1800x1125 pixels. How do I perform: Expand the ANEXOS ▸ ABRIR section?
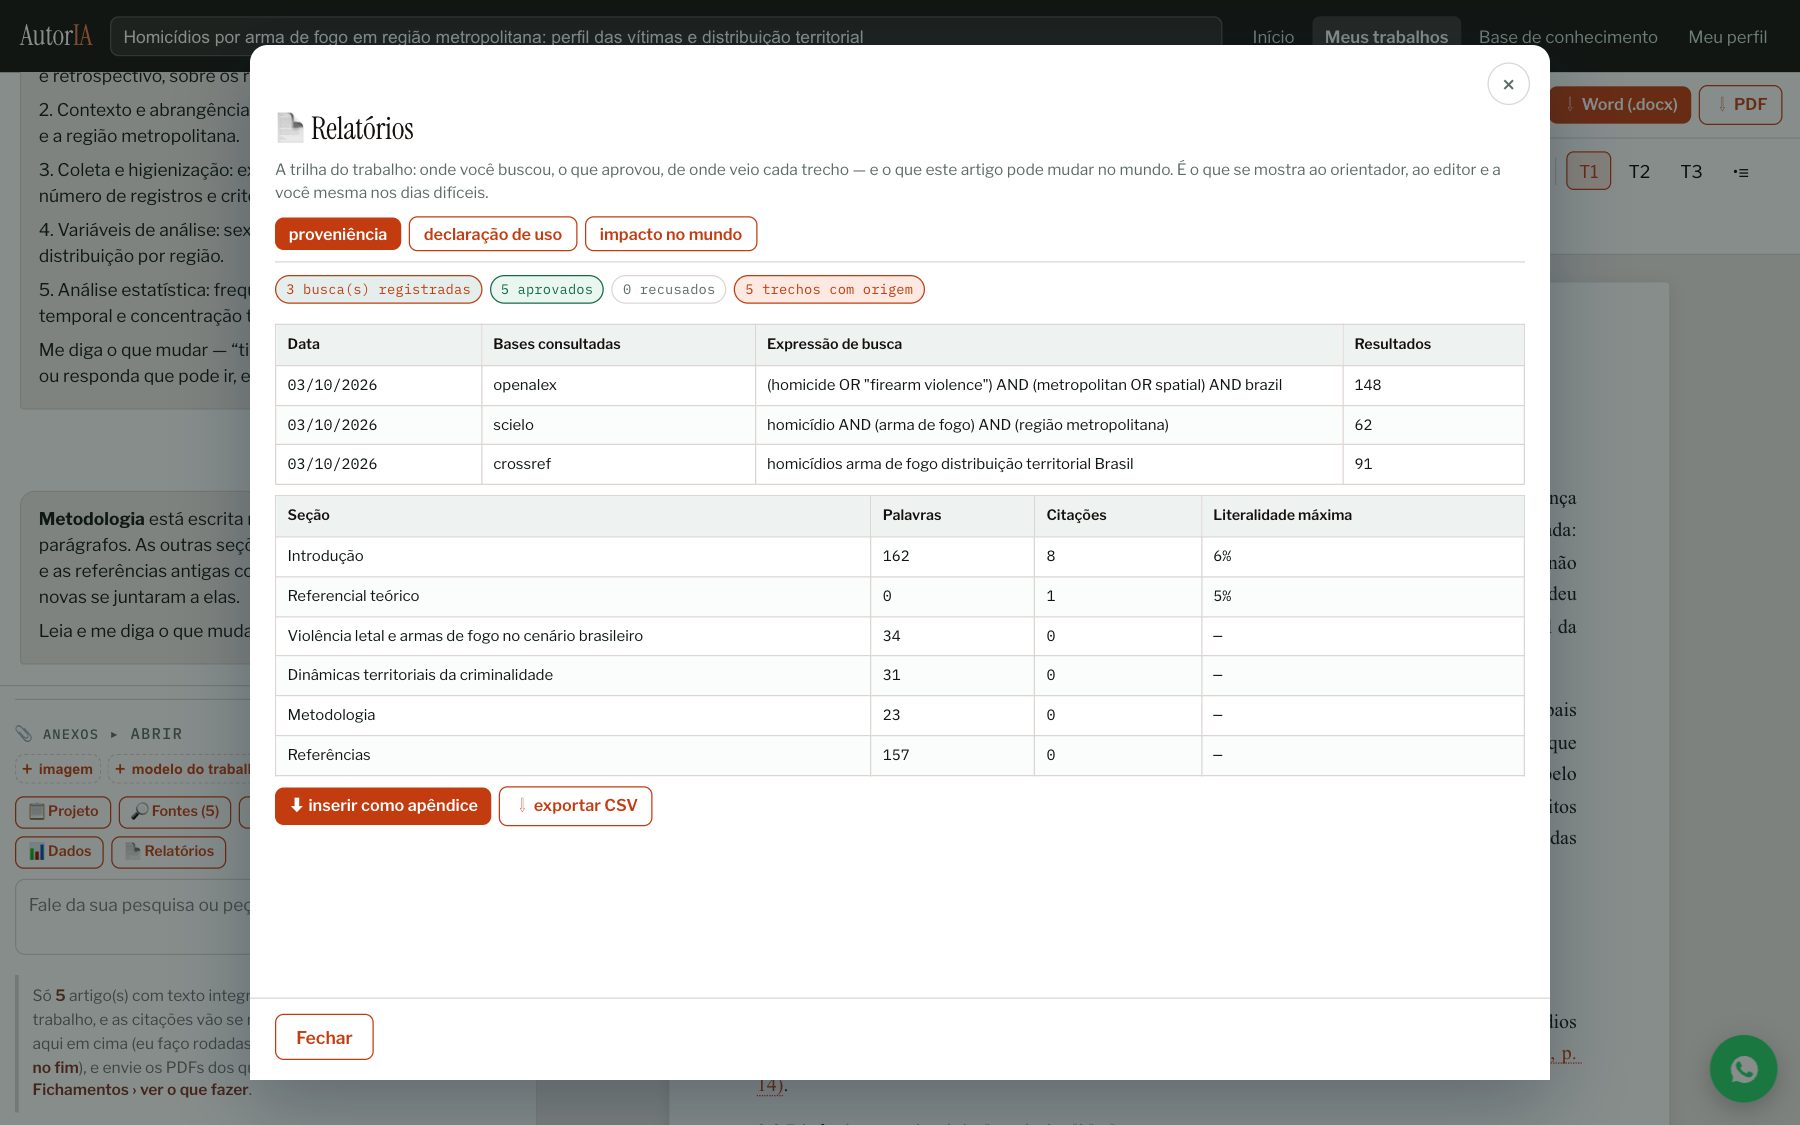click(x=100, y=734)
